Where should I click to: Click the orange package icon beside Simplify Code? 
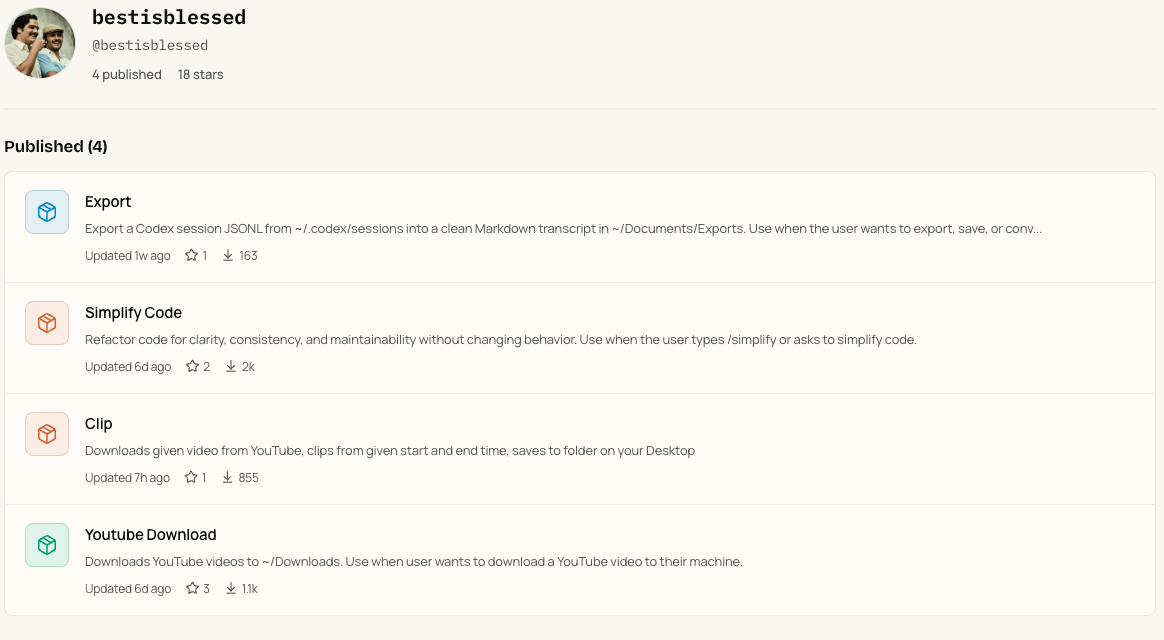[47, 323]
